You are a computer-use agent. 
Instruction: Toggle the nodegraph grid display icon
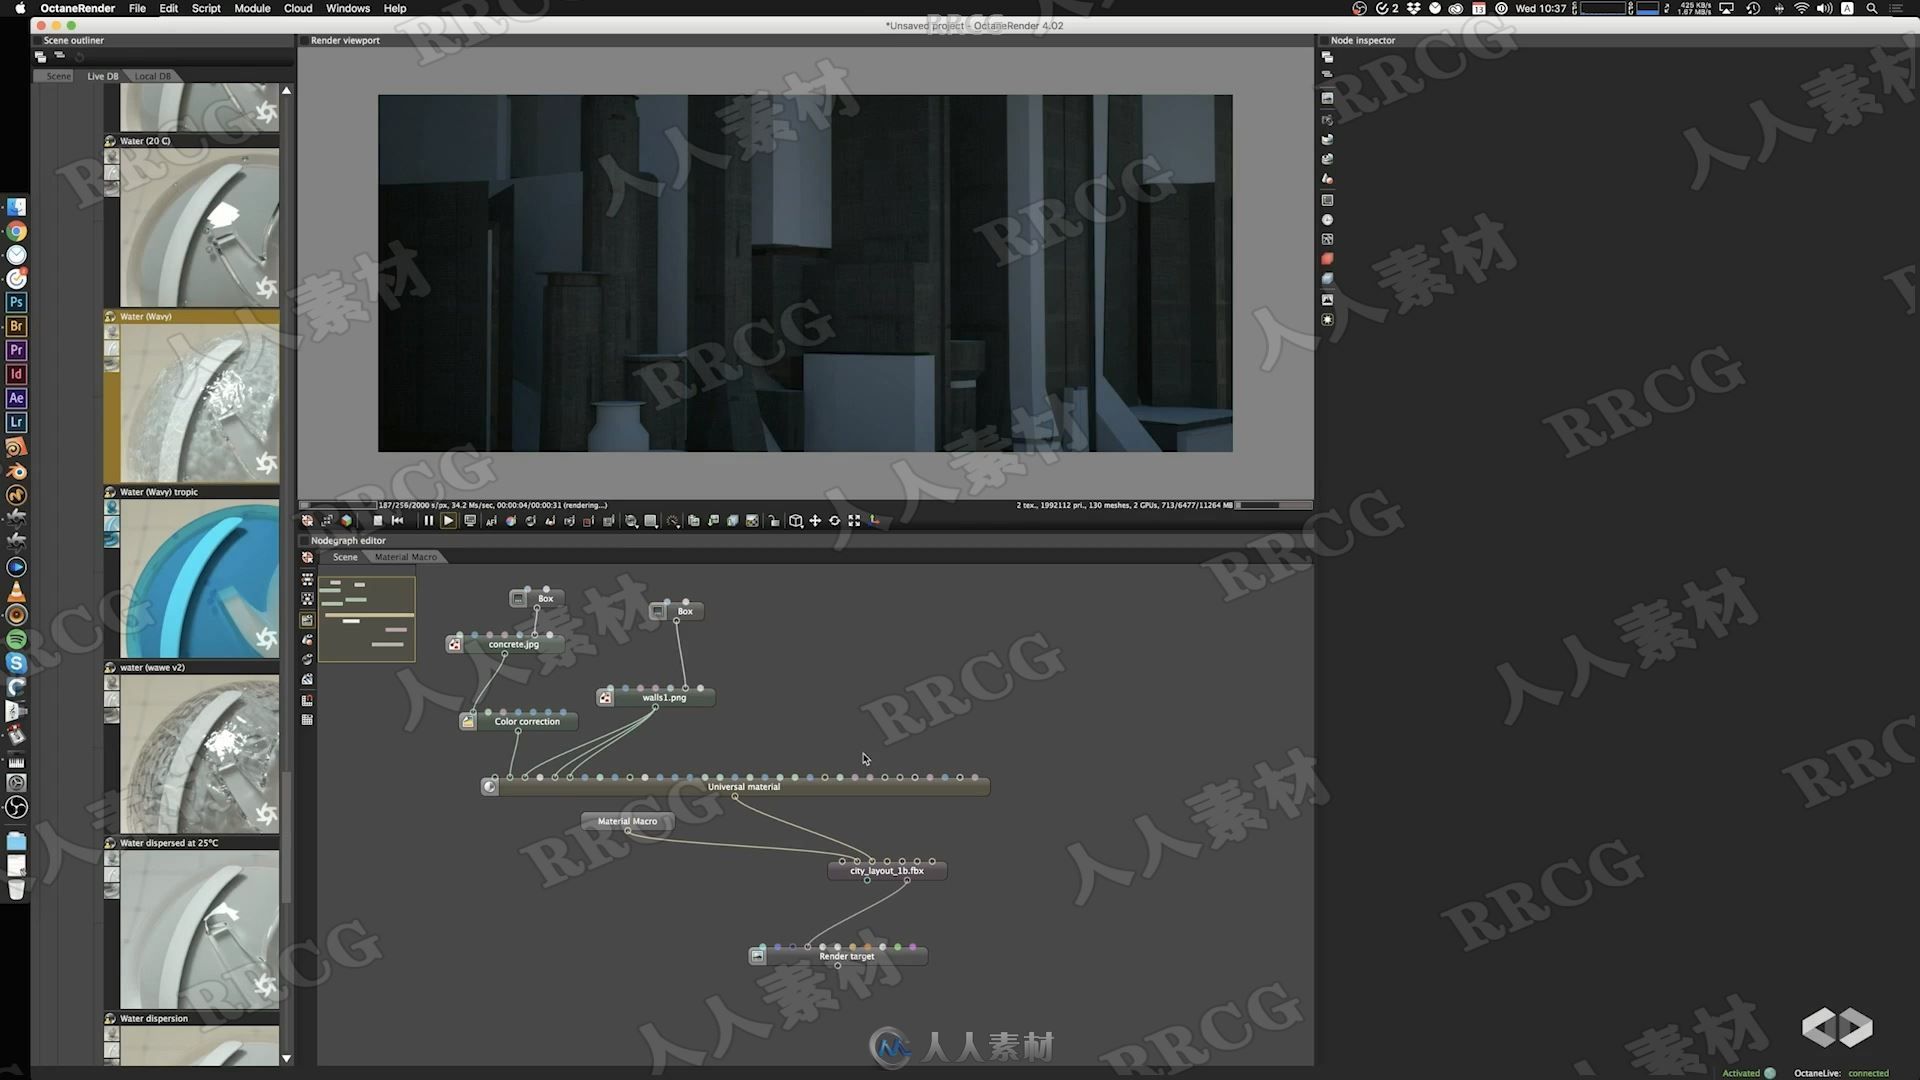pyautogui.click(x=307, y=720)
